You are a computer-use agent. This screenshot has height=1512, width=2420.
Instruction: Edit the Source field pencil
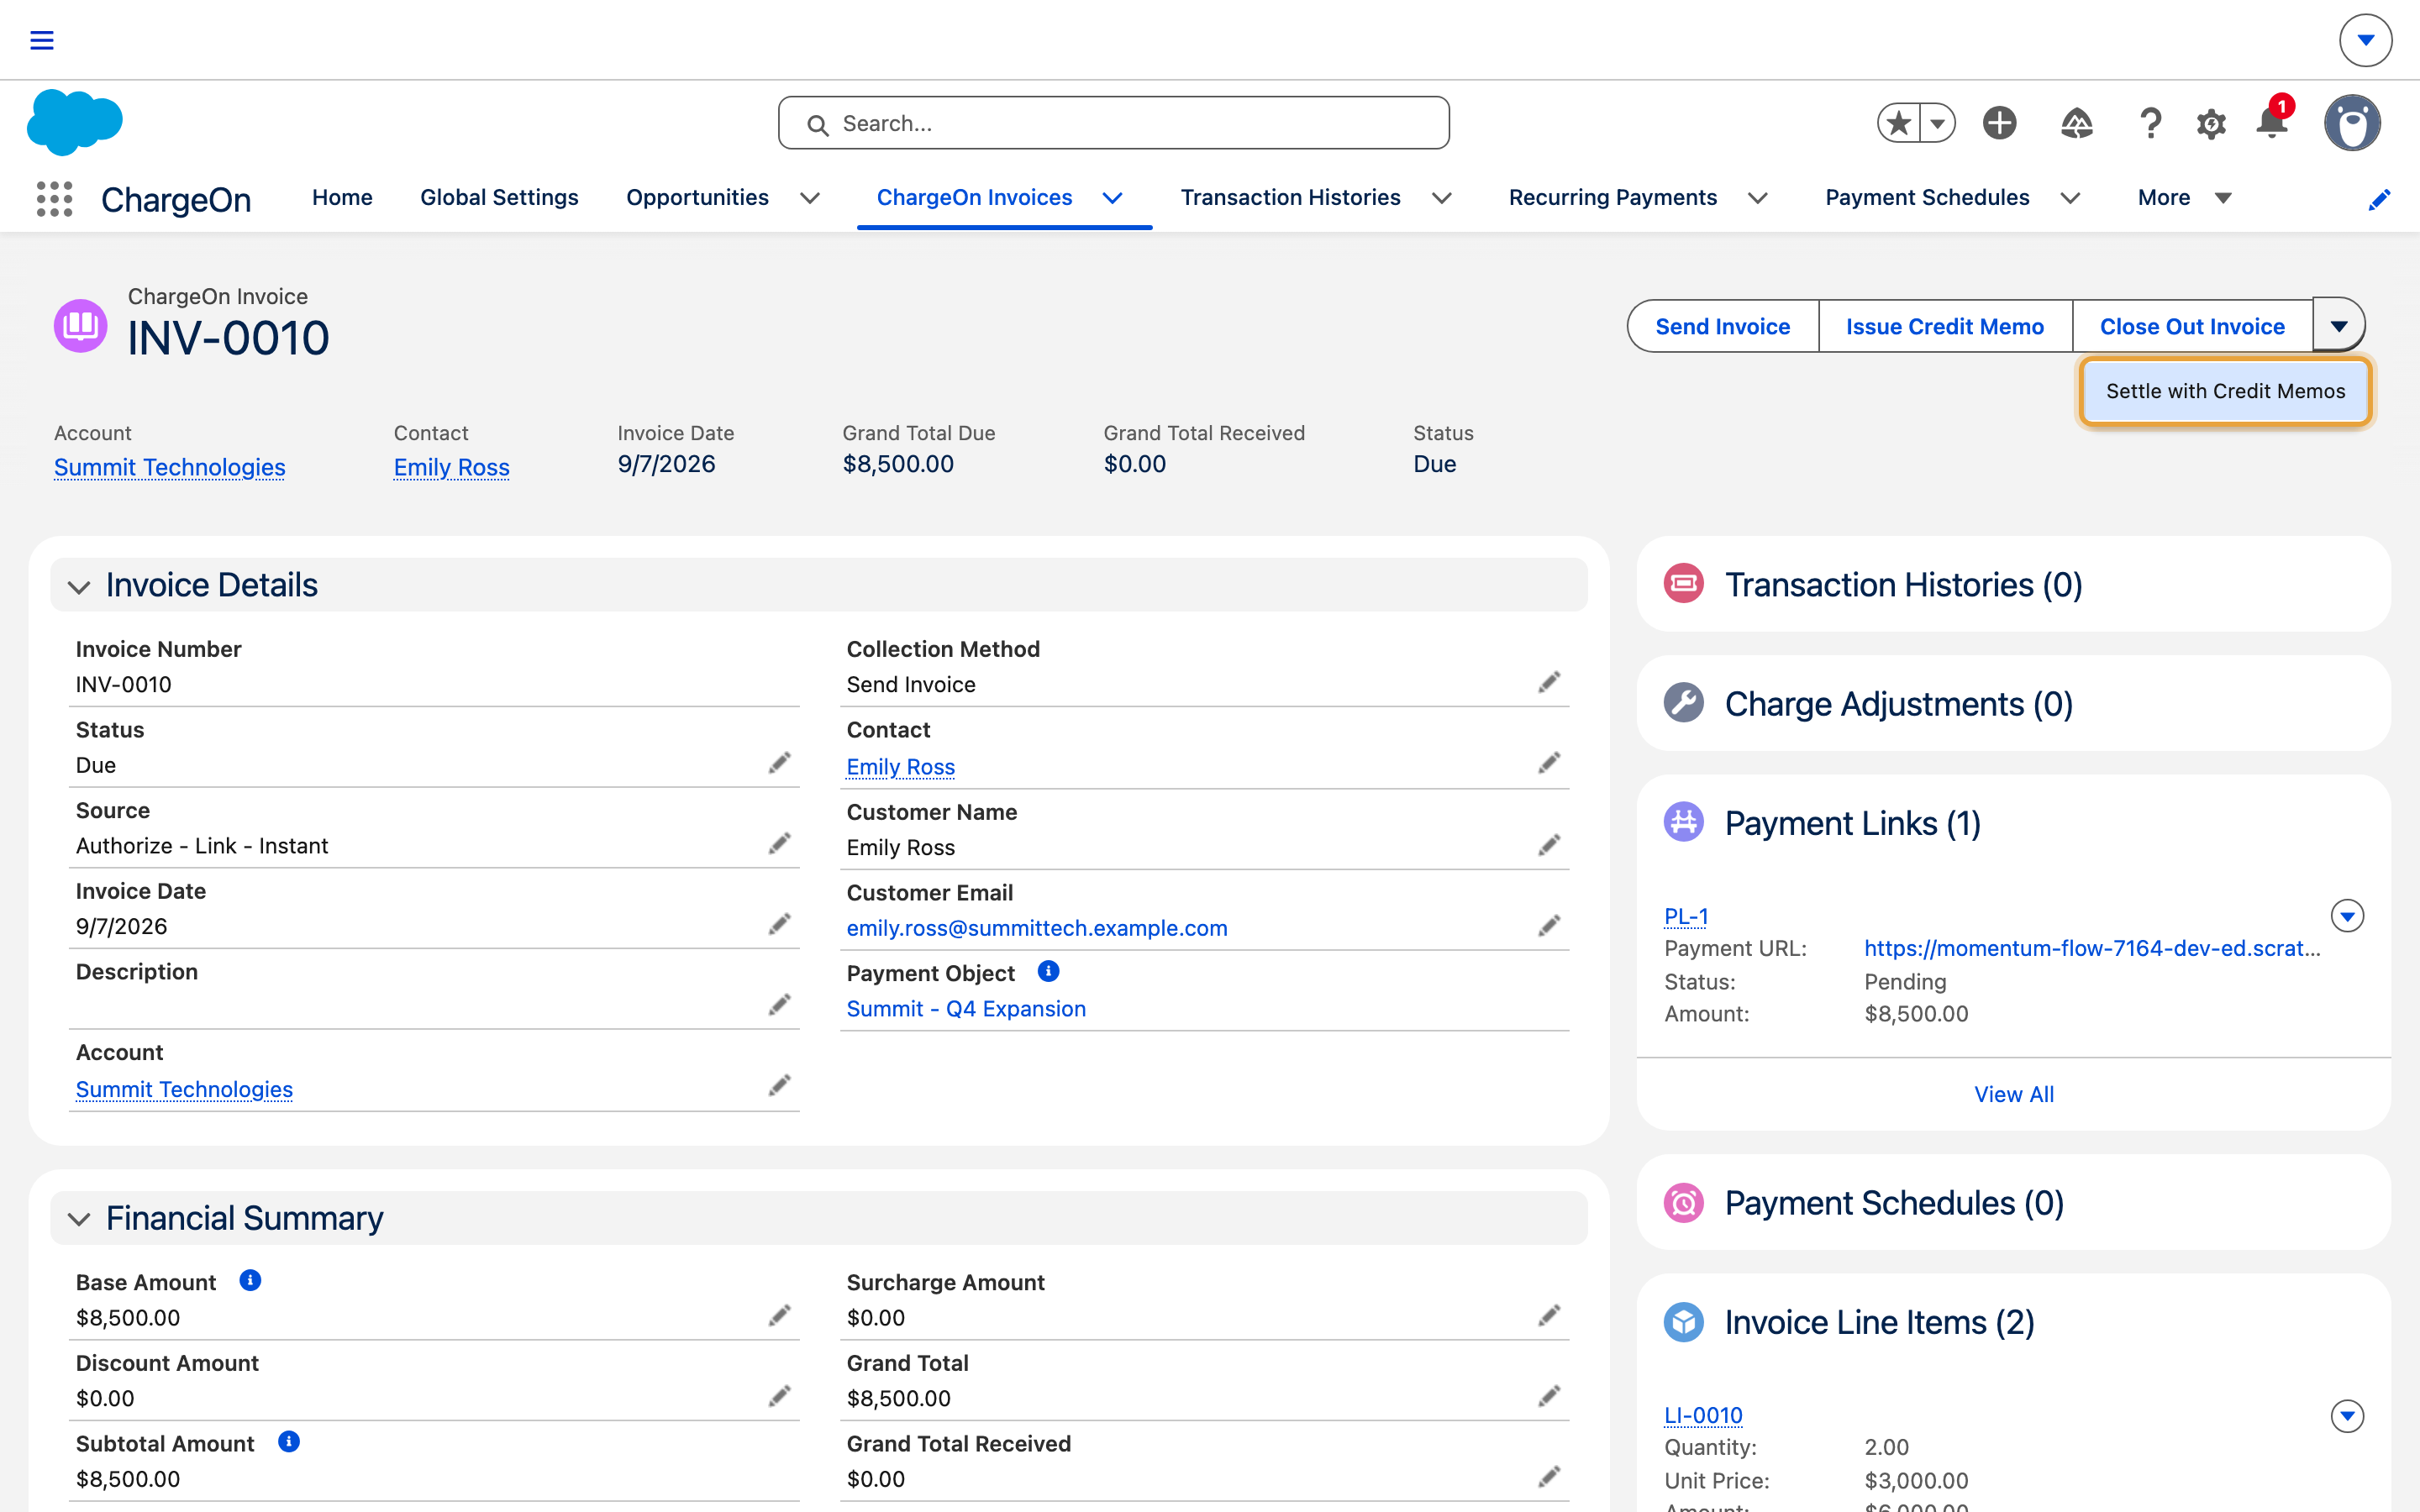pos(780,844)
